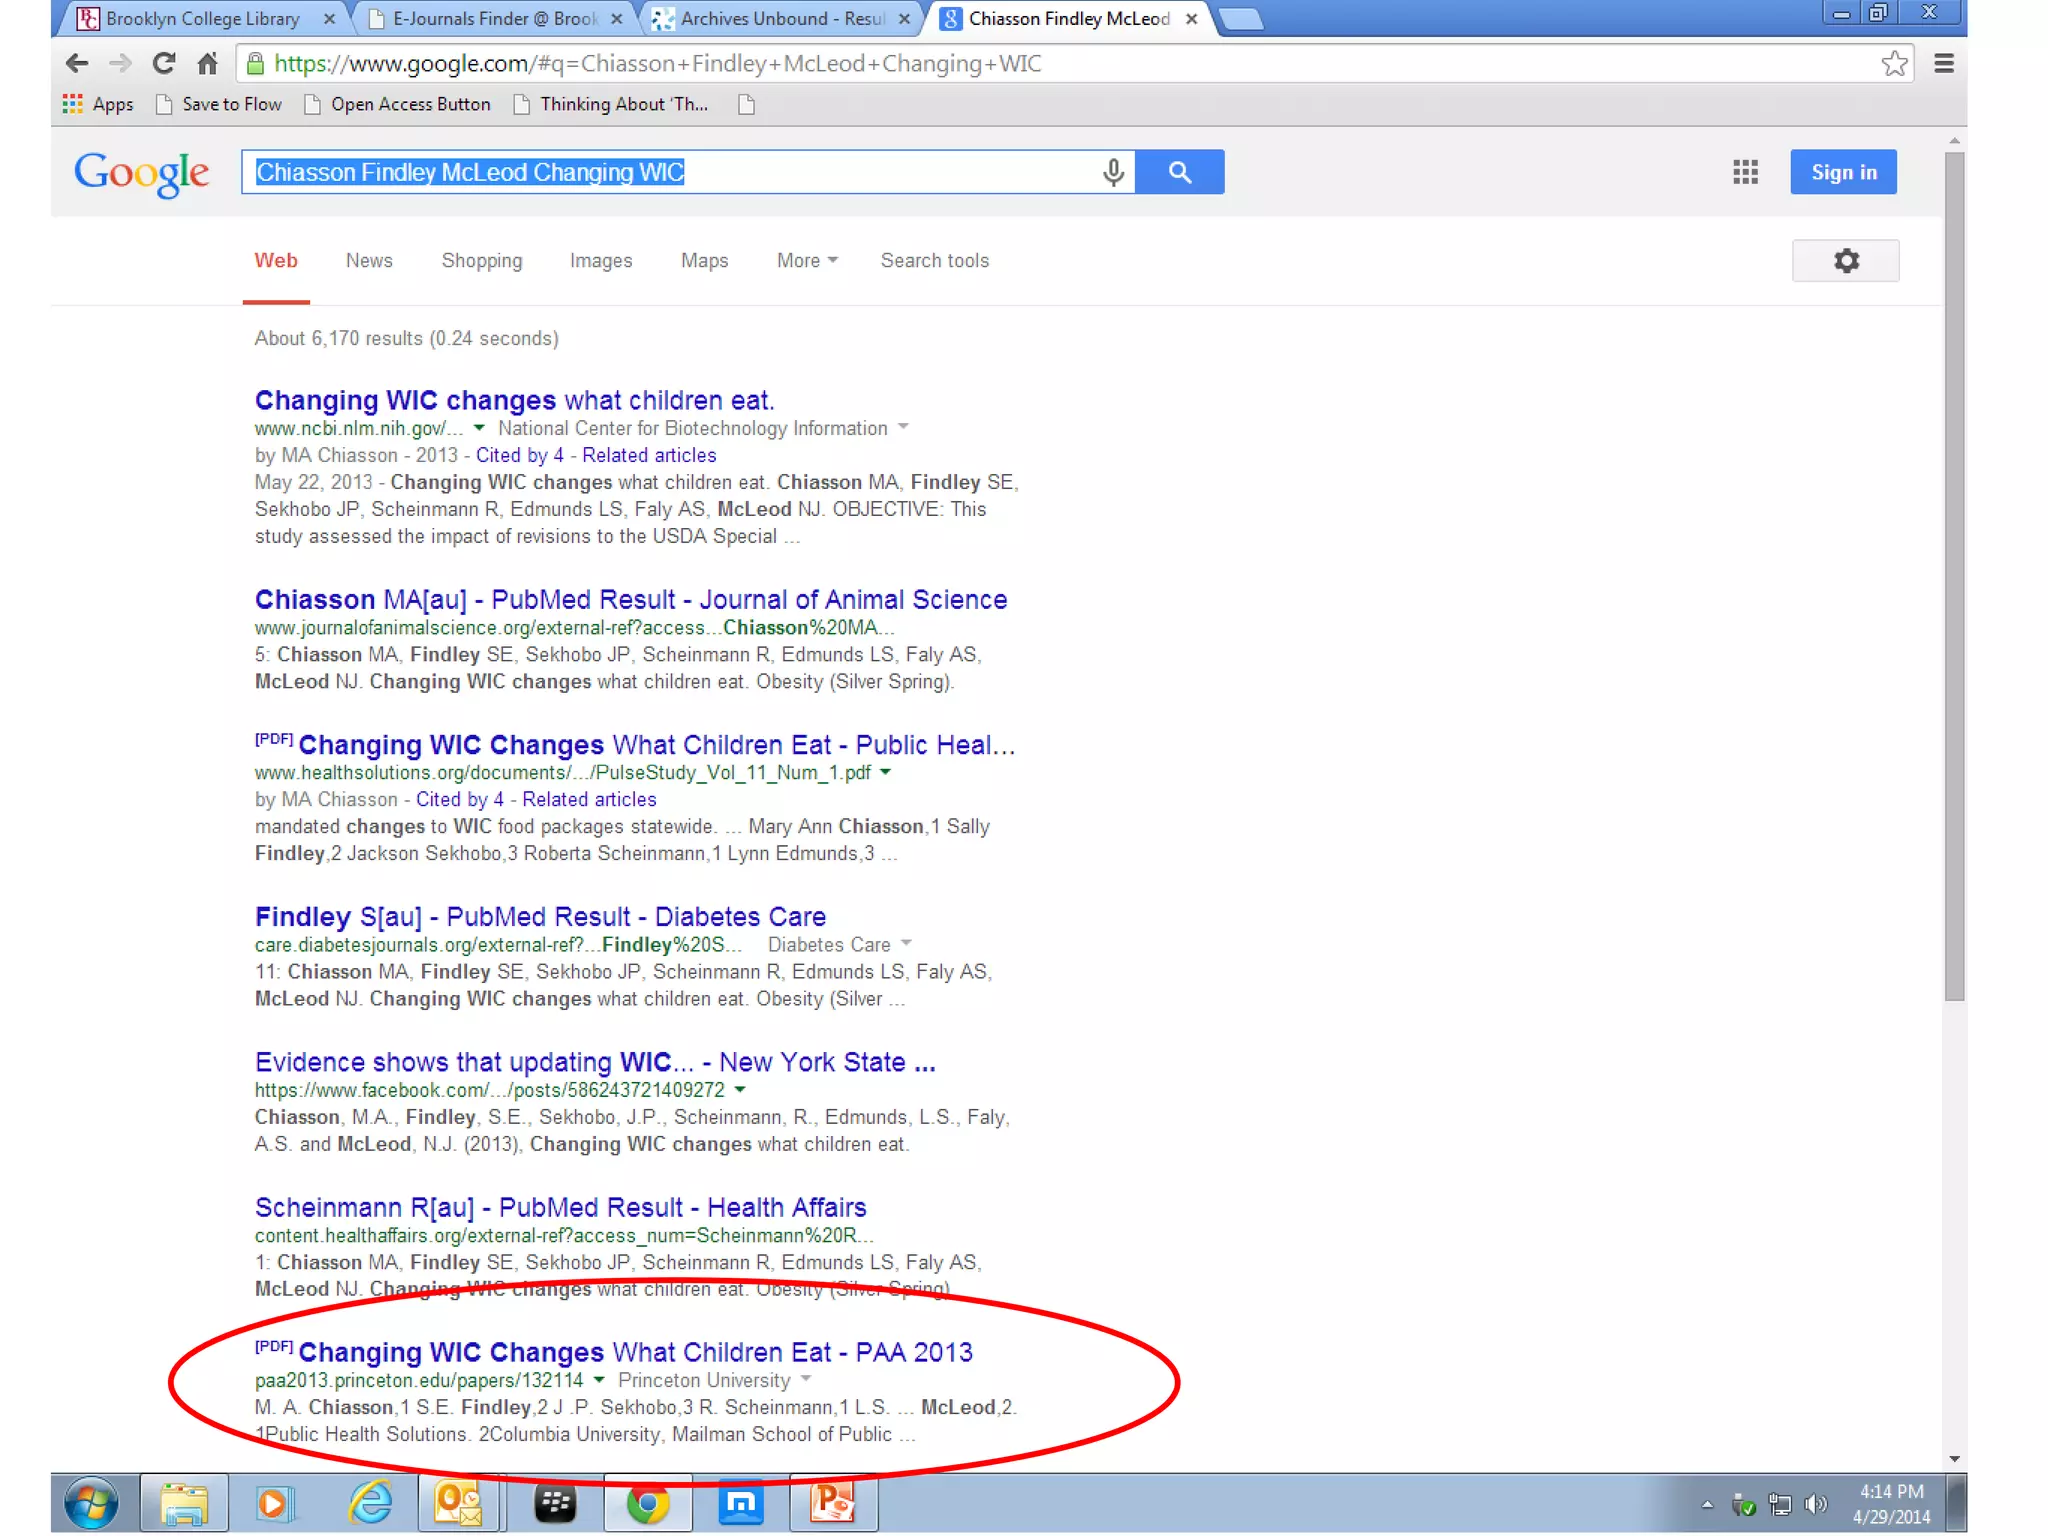Bookmark this page with the star icon
Viewport: 2048px width, 1536px height.
(x=1893, y=64)
